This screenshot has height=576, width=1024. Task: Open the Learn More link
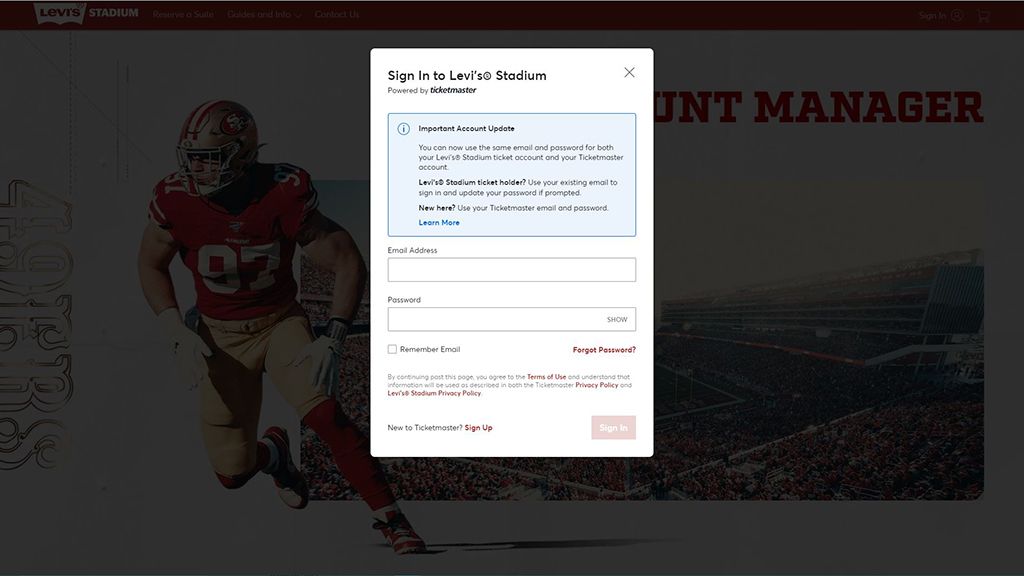pyautogui.click(x=439, y=223)
